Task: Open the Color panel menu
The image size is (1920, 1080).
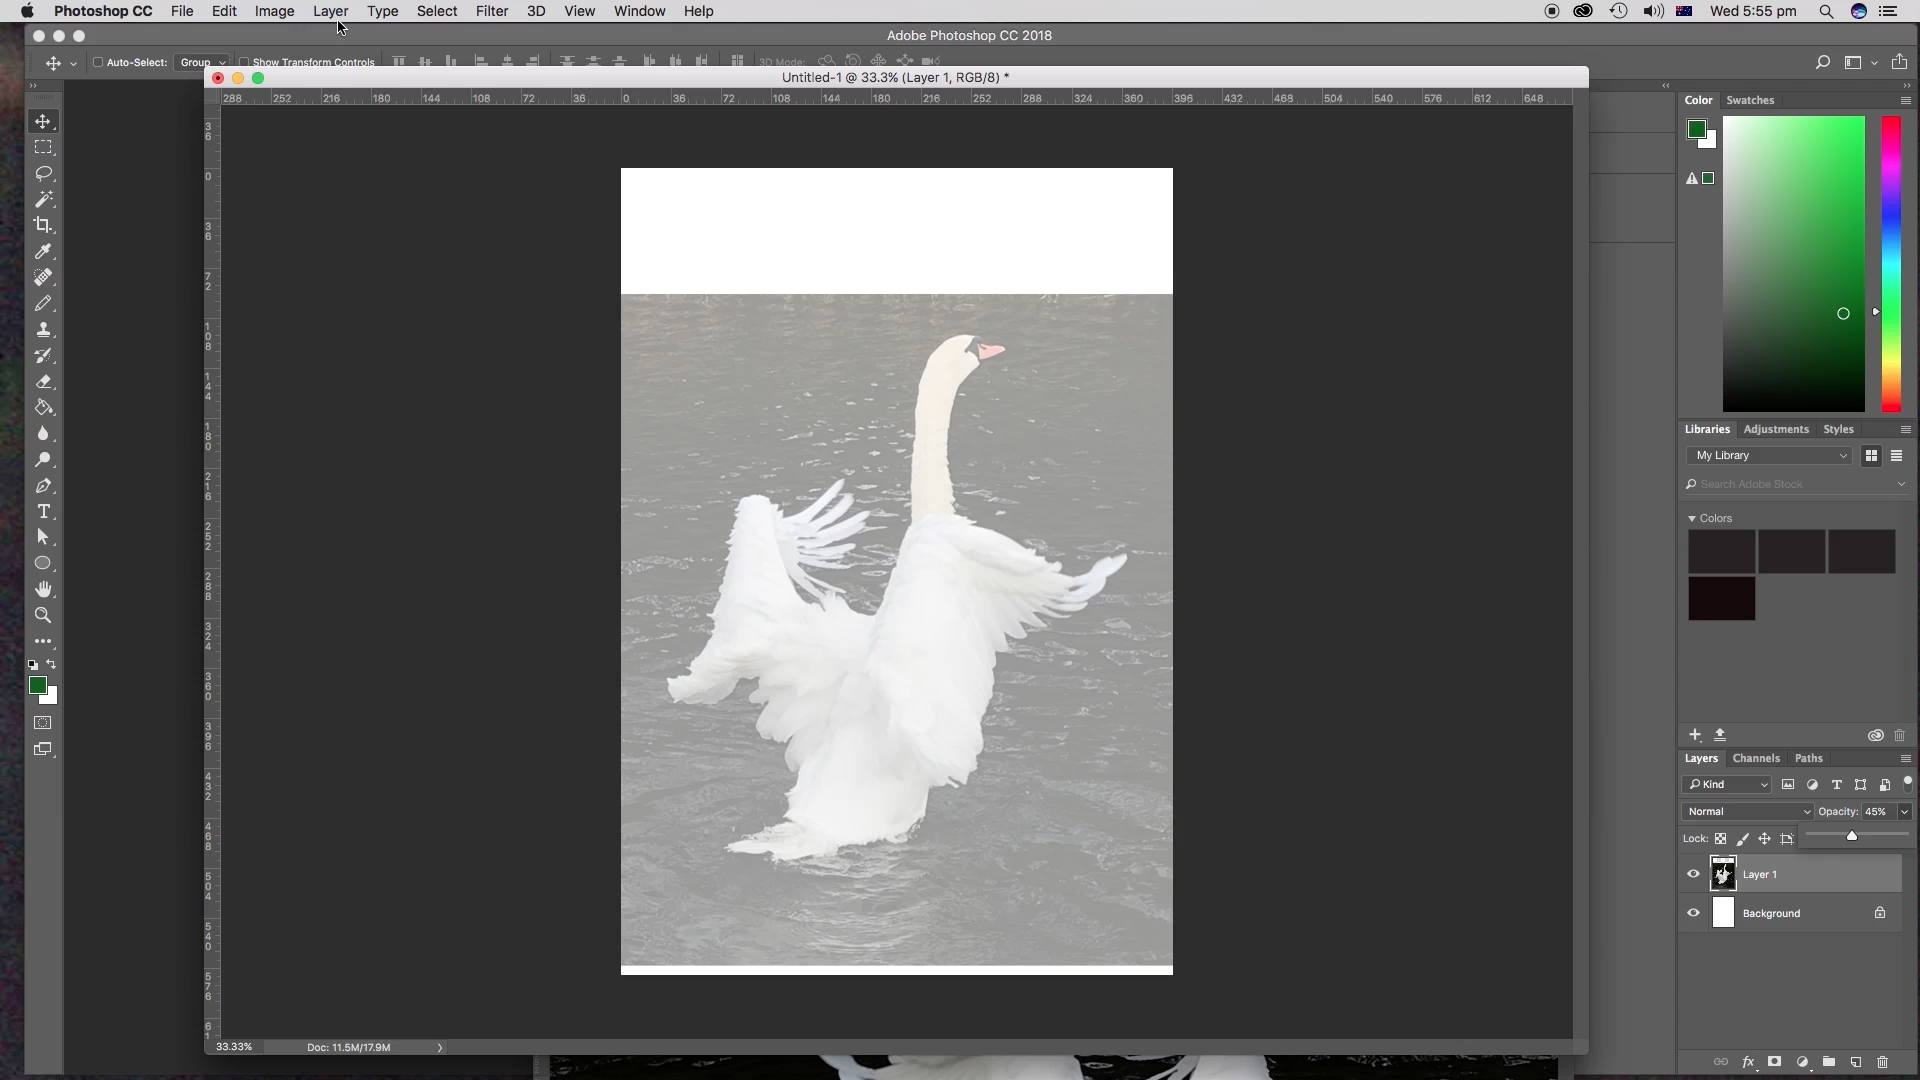Action: pos(1905,101)
